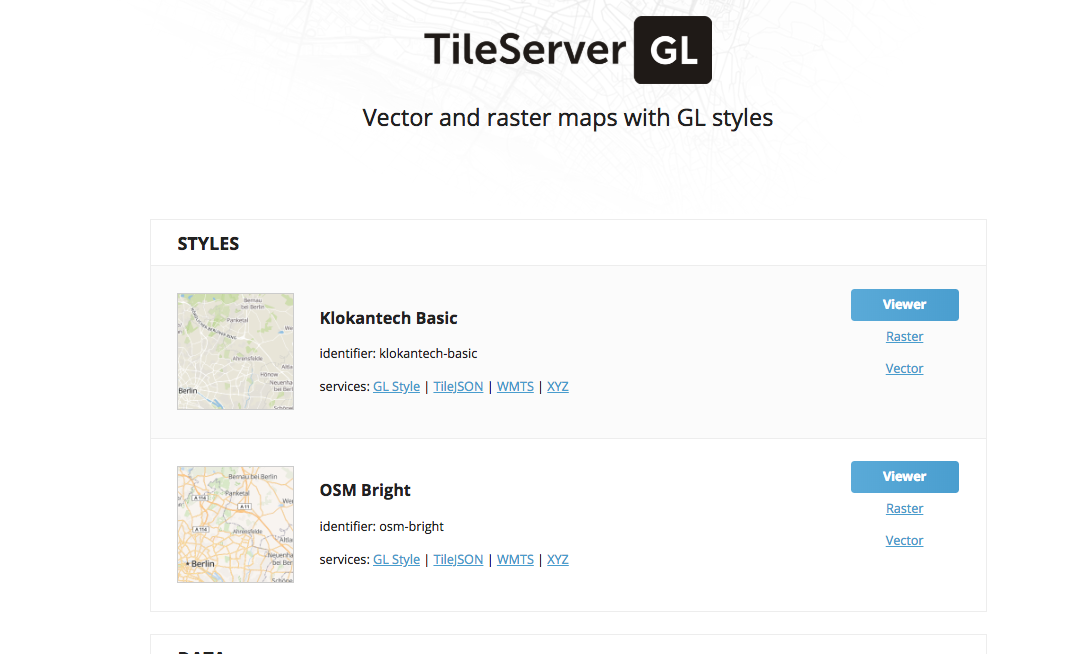View WMTS service for OSM Bright
The width and height of the screenshot is (1089, 654).
(x=515, y=559)
